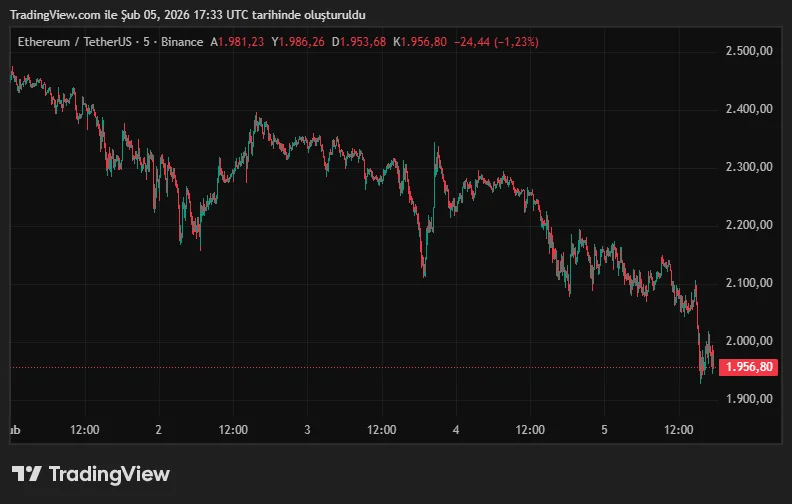This screenshot has width=792, height=504.
Task: Click the TradingView logo icon
Action: pos(26,474)
